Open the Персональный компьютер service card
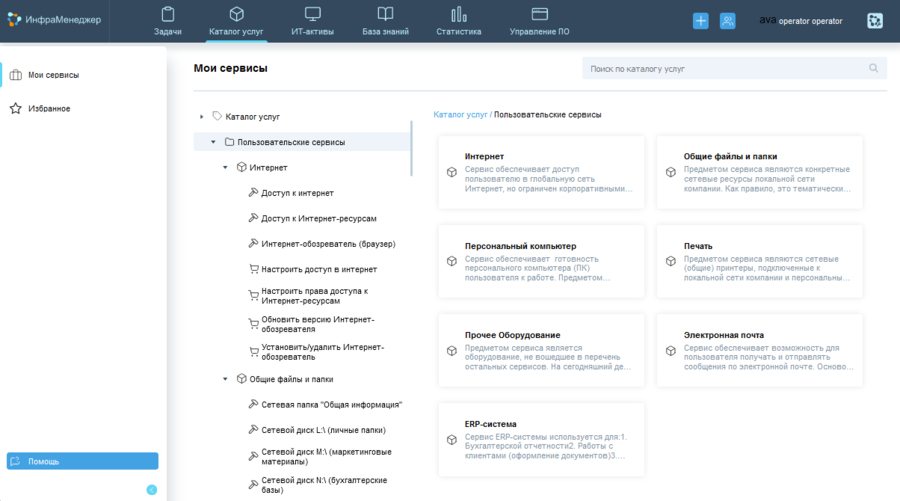Screen dimensions: 900x501 click(541, 261)
